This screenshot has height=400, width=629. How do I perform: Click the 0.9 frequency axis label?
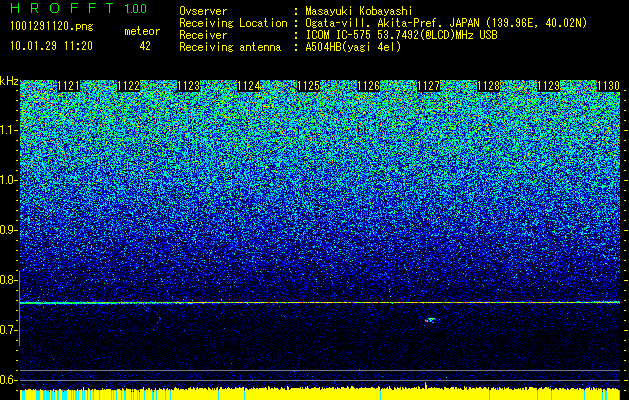[x=9, y=230]
